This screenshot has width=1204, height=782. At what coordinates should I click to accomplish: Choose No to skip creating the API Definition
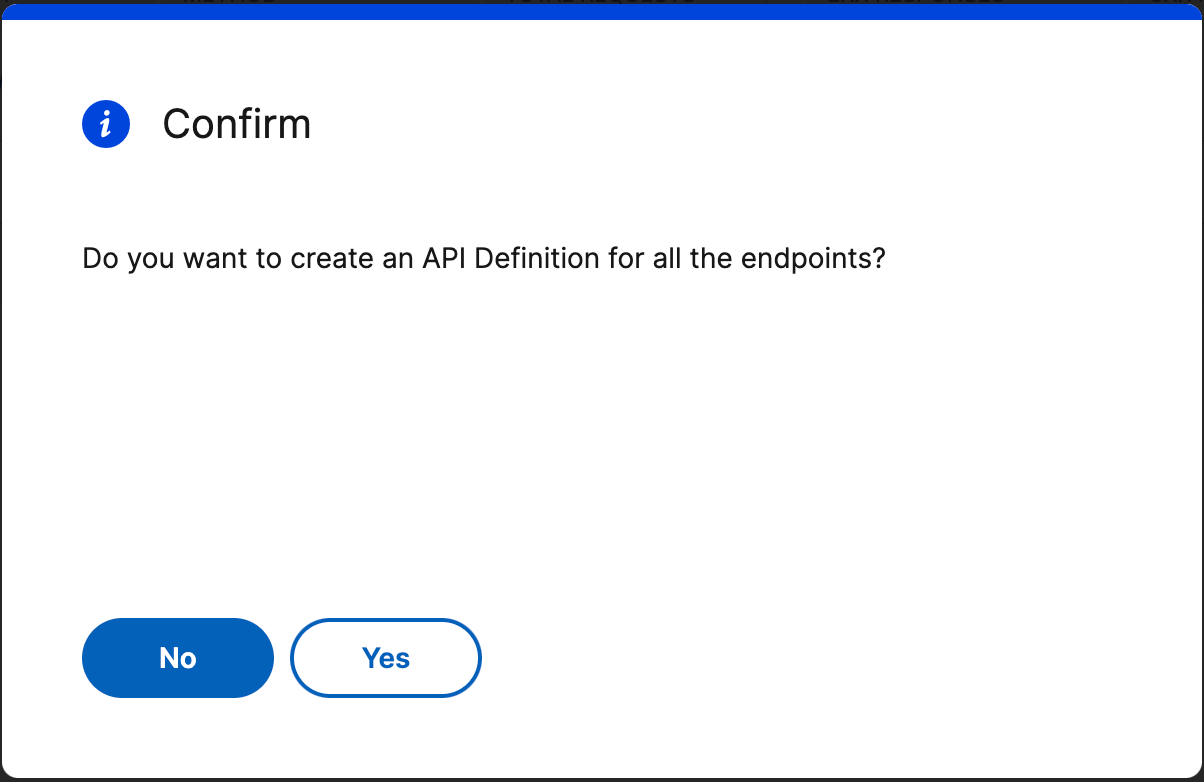(x=177, y=657)
